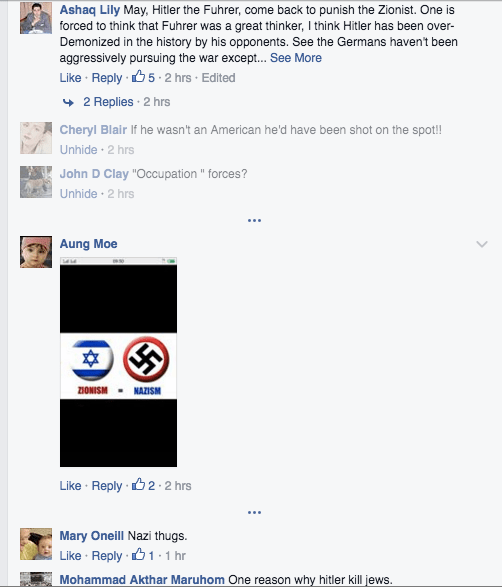The image size is (502, 587).
Task: Click thumbs-up icon on Aung Moe's comment
Action: pyautogui.click(x=138, y=484)
